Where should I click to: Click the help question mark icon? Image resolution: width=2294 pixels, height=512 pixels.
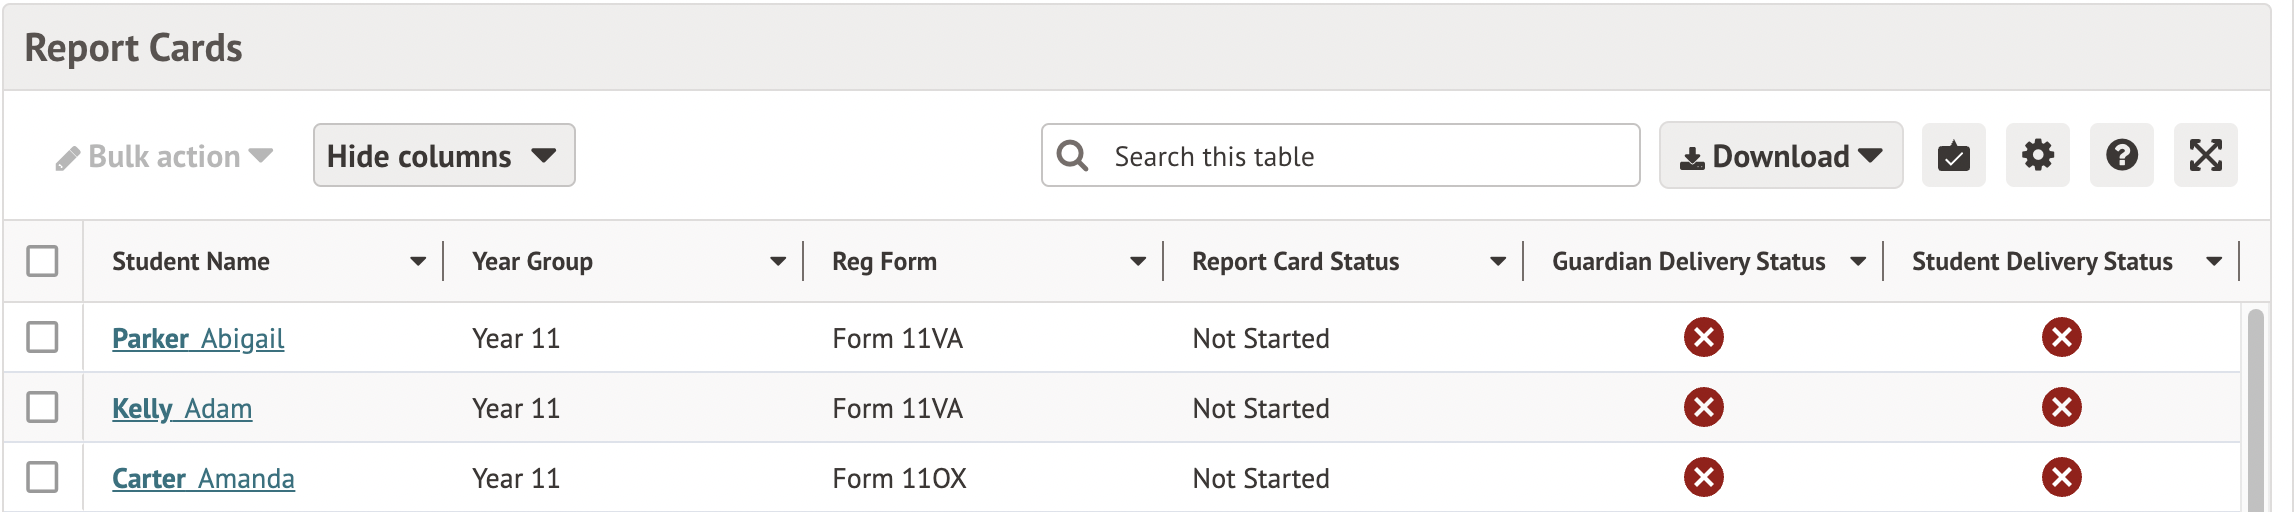point(2121,156)
